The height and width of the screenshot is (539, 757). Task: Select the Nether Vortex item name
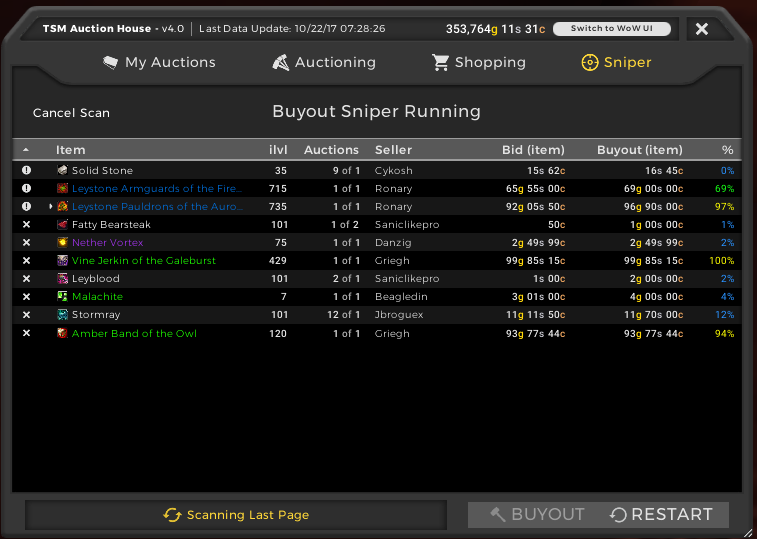click(x=107, y=242)
